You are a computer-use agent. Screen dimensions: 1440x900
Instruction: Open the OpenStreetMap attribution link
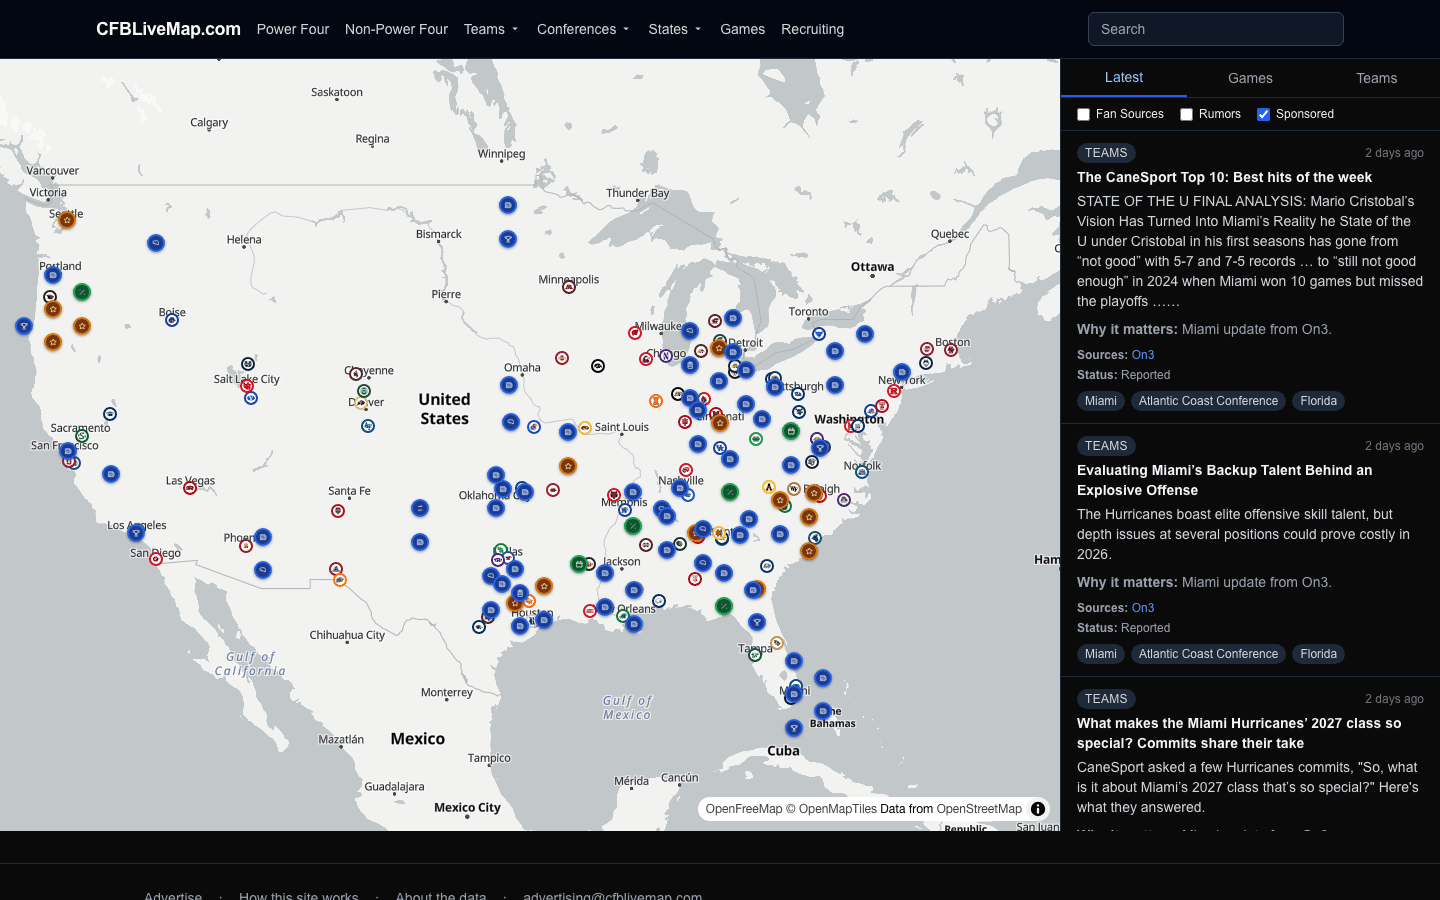(x=979, y=809)
